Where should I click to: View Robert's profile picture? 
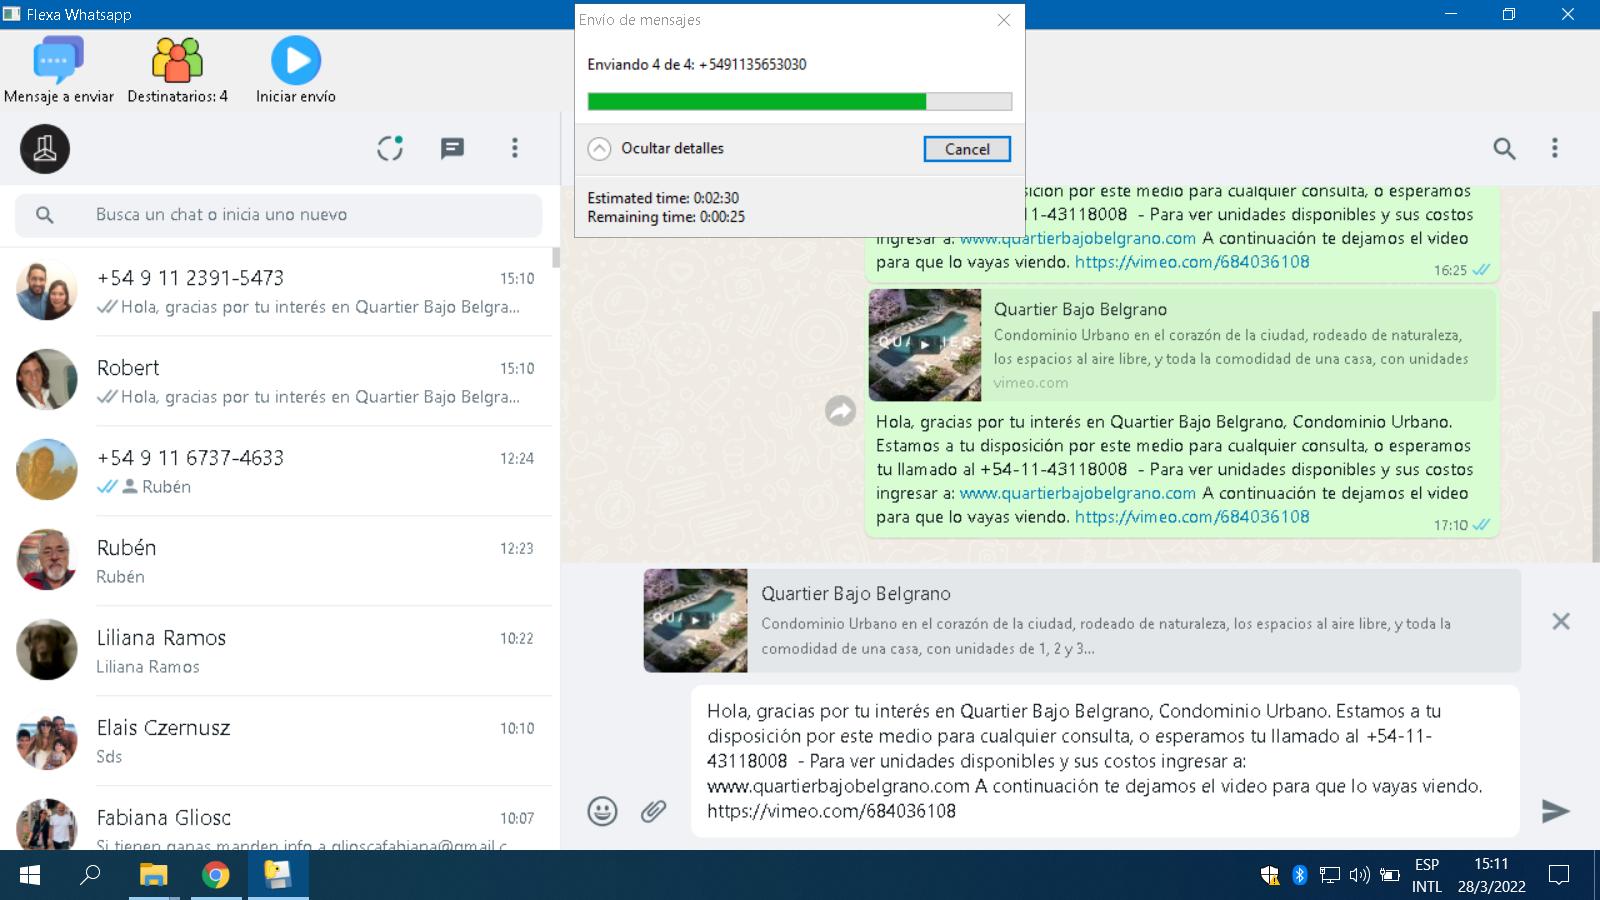47,380
